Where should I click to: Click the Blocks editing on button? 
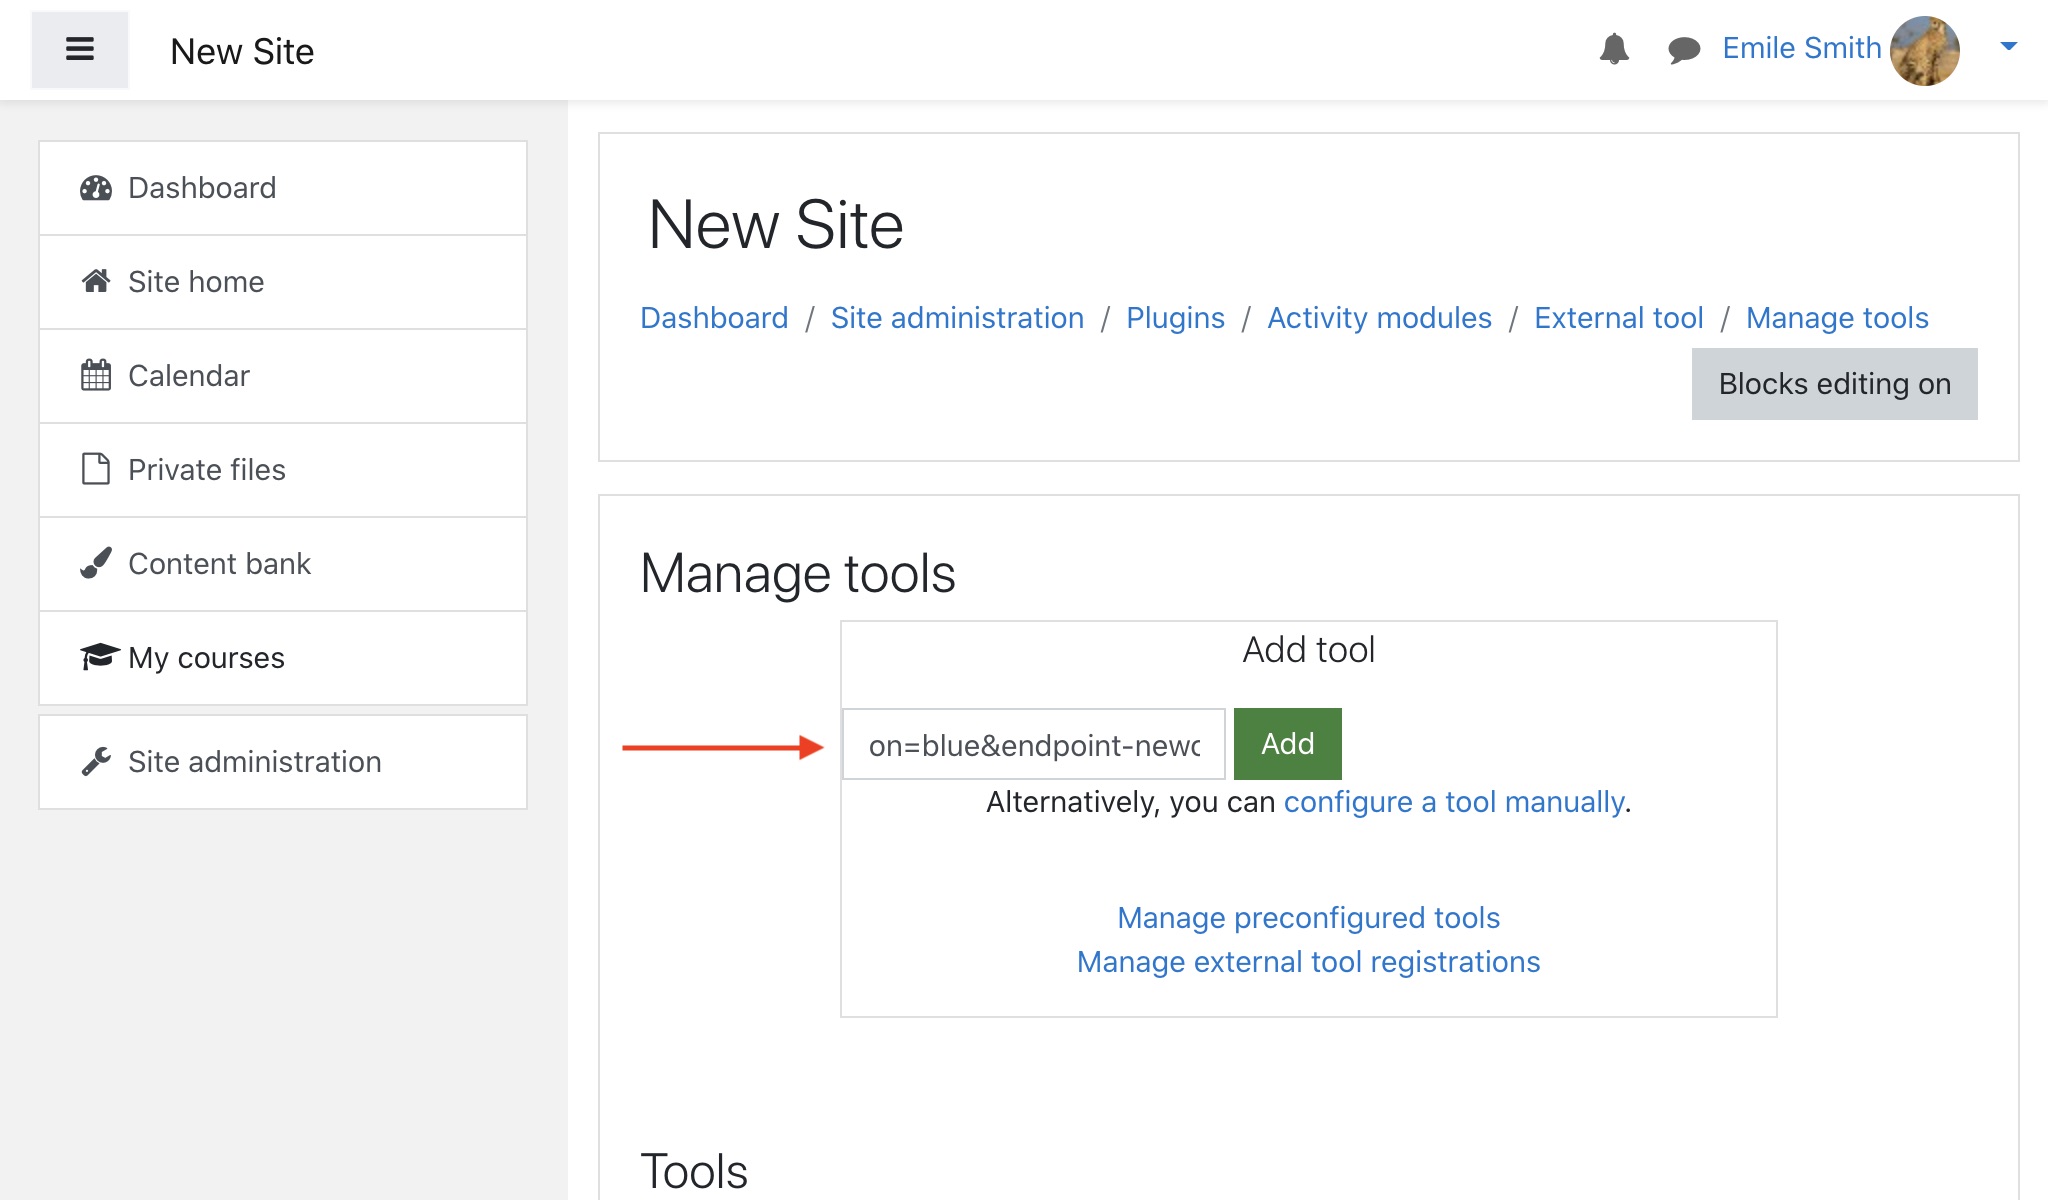1834,384
